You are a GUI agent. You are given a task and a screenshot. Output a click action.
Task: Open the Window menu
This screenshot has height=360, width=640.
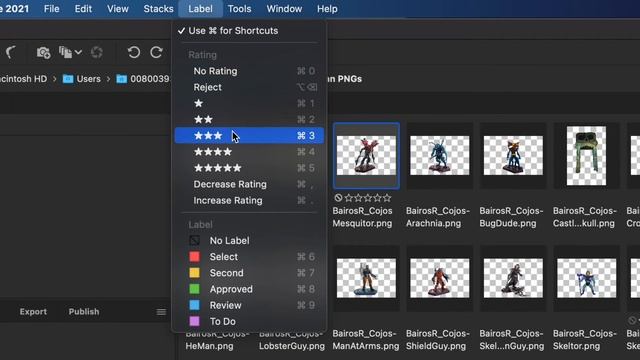coord(284,9)
